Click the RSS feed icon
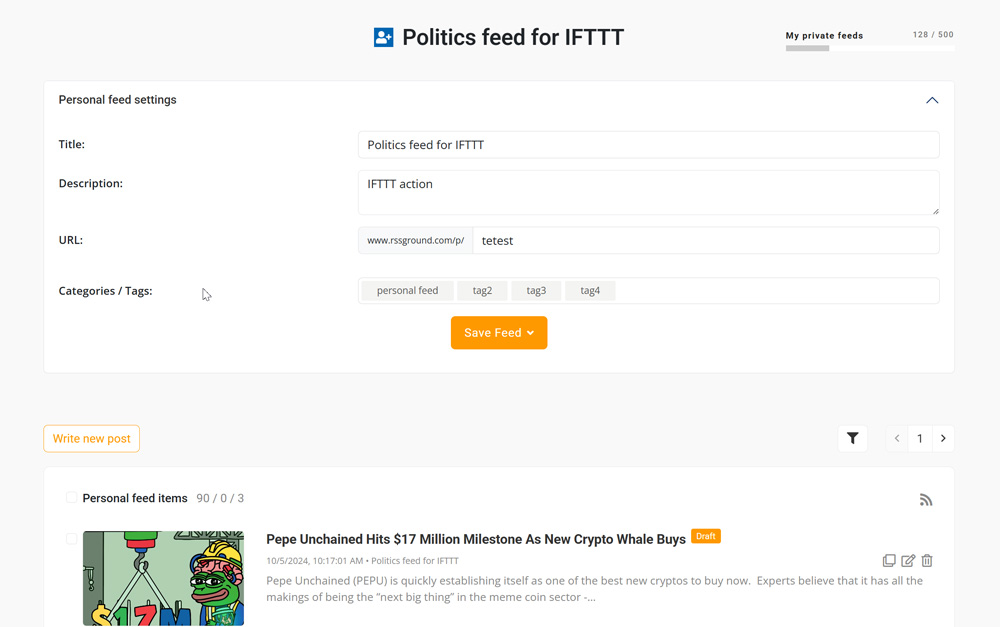1000x627 pixels. point(926,500)
